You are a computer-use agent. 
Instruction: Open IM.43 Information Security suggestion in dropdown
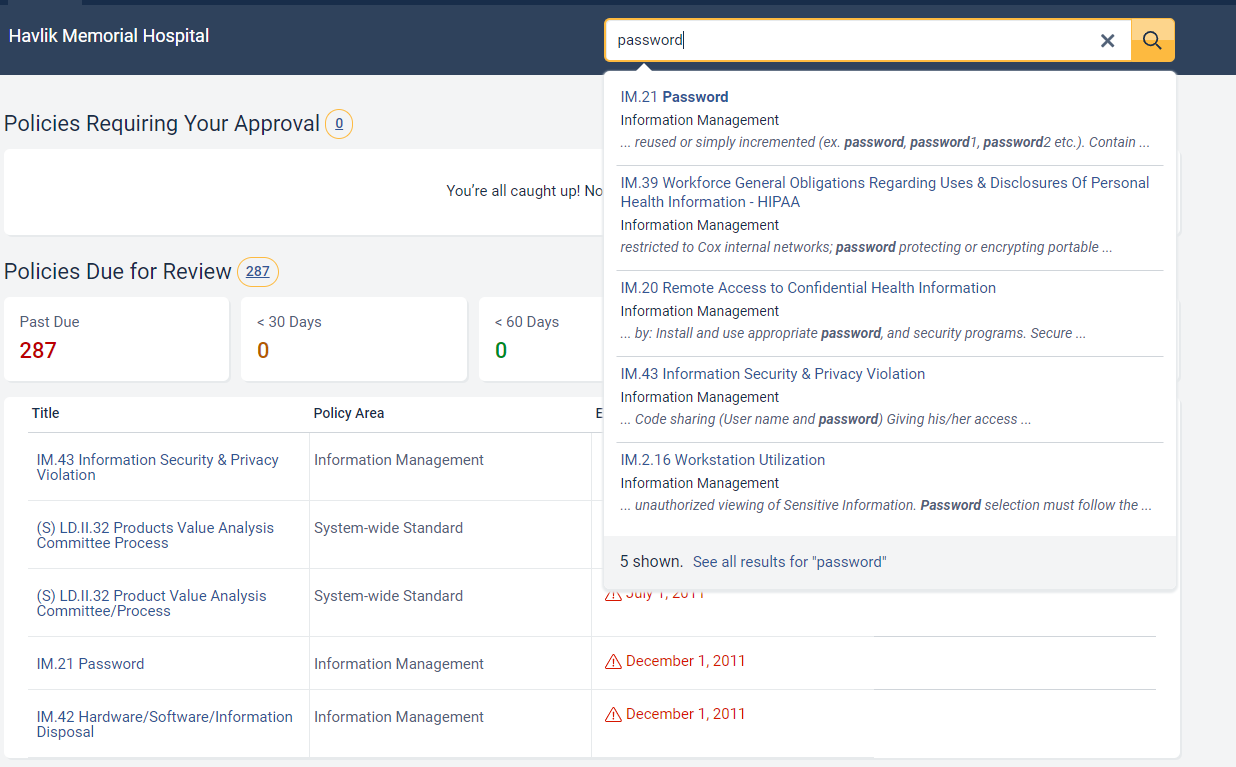click(772, 374)
